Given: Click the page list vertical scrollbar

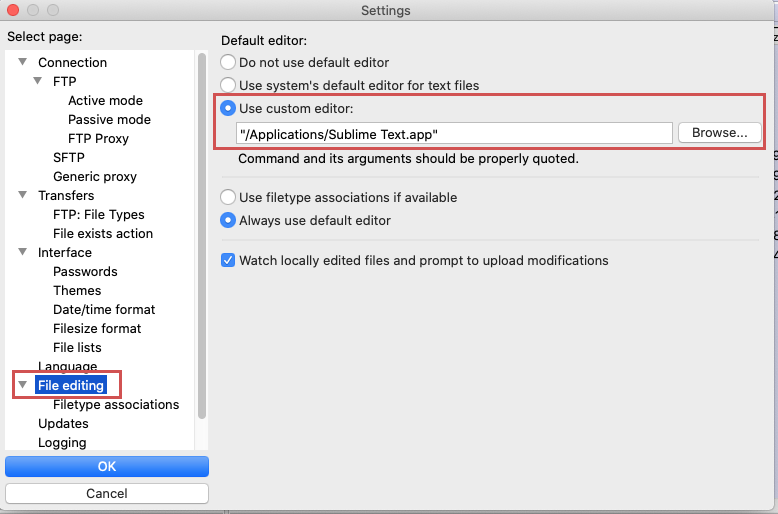Looking at the screenshot, I should [x=201, y=236].
